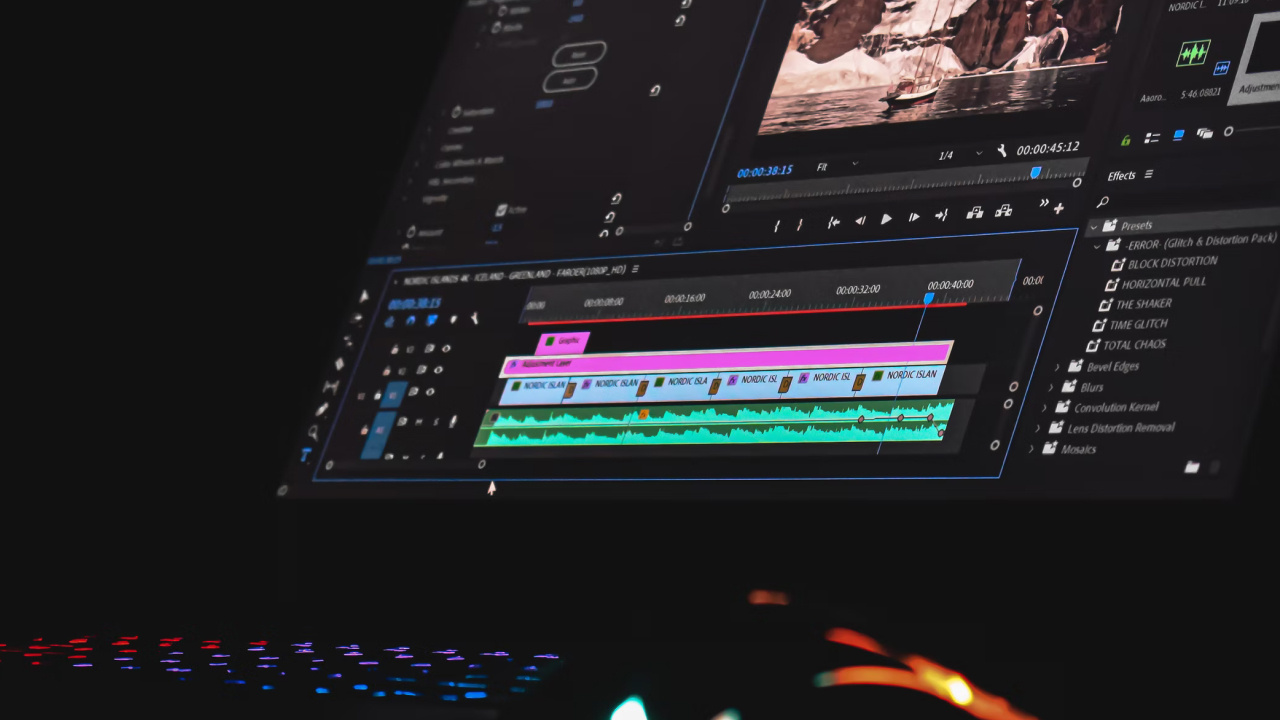Select the TIME GLITCH preset
The image size is (1280, 720).
tap(1138, 324)
